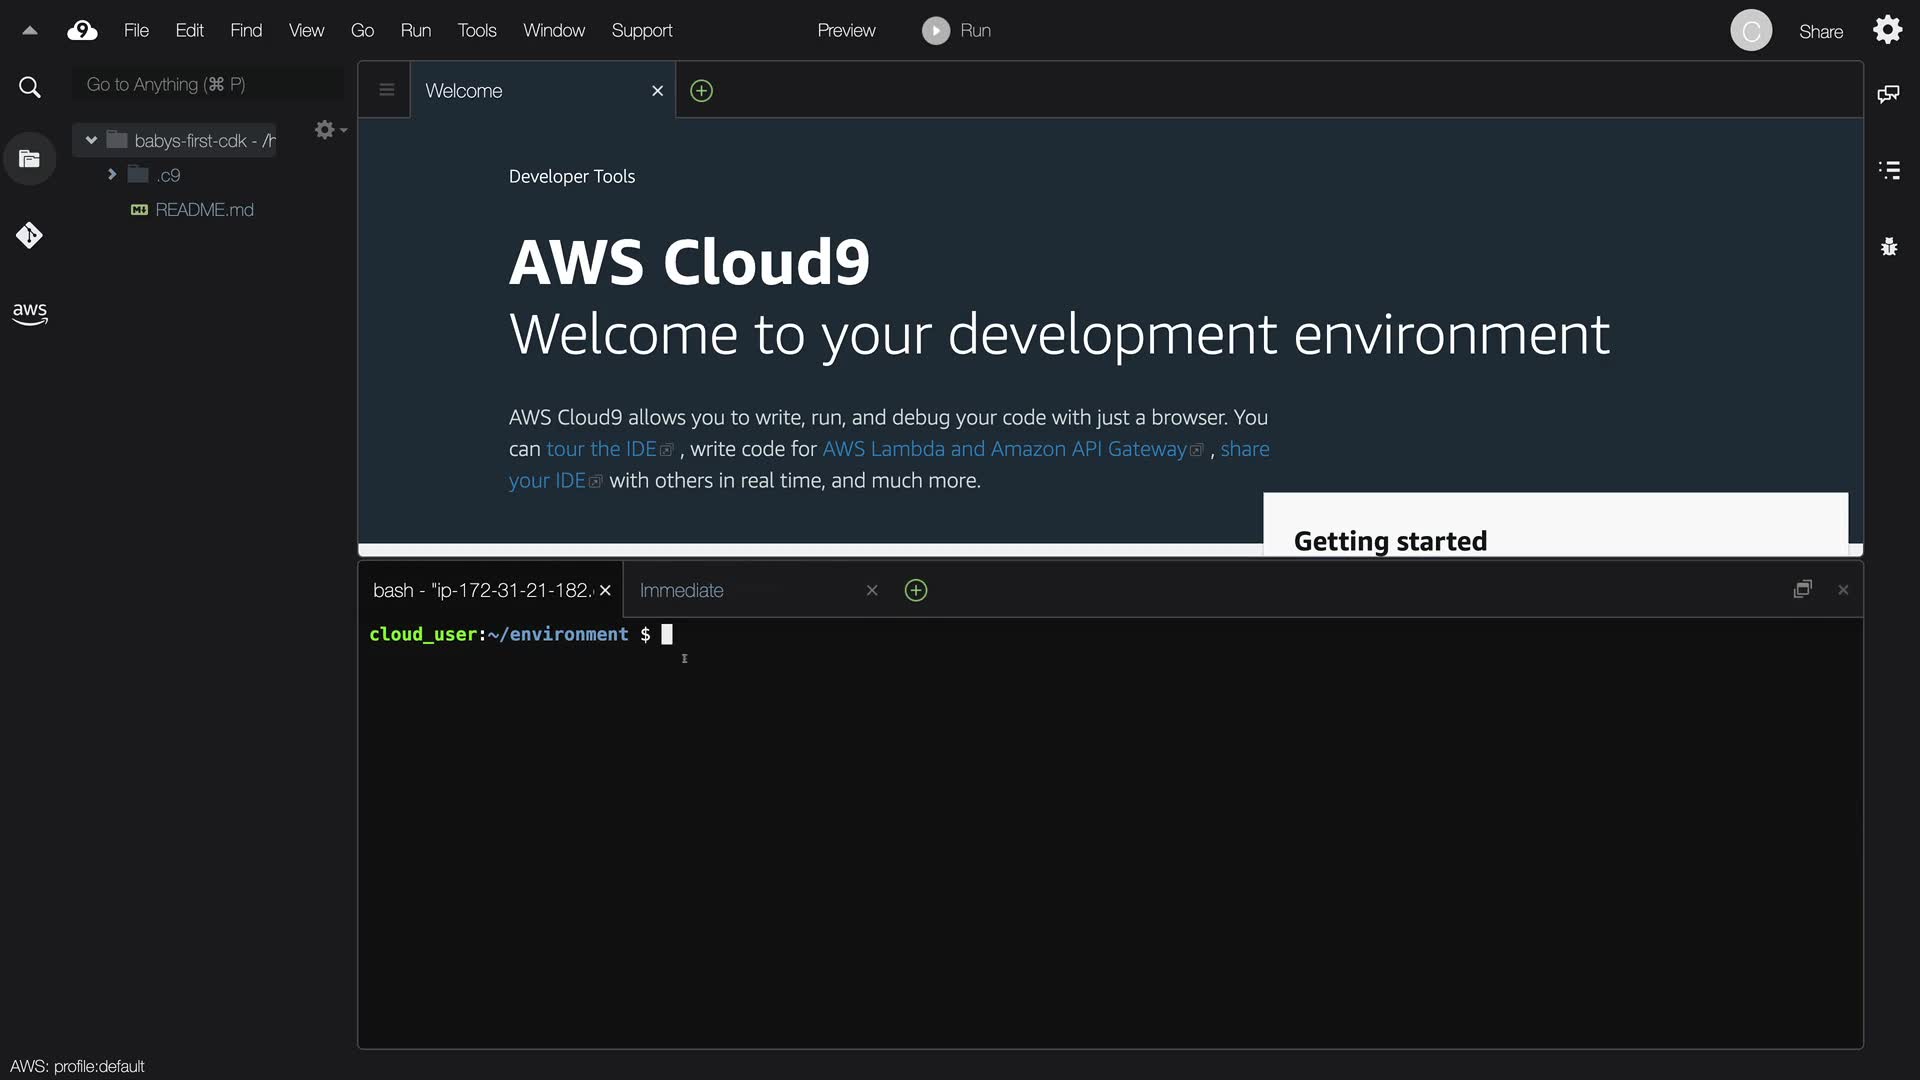Open the Debugger bug icon
The image size is (1920, 1080).
tap(1888, 246)
